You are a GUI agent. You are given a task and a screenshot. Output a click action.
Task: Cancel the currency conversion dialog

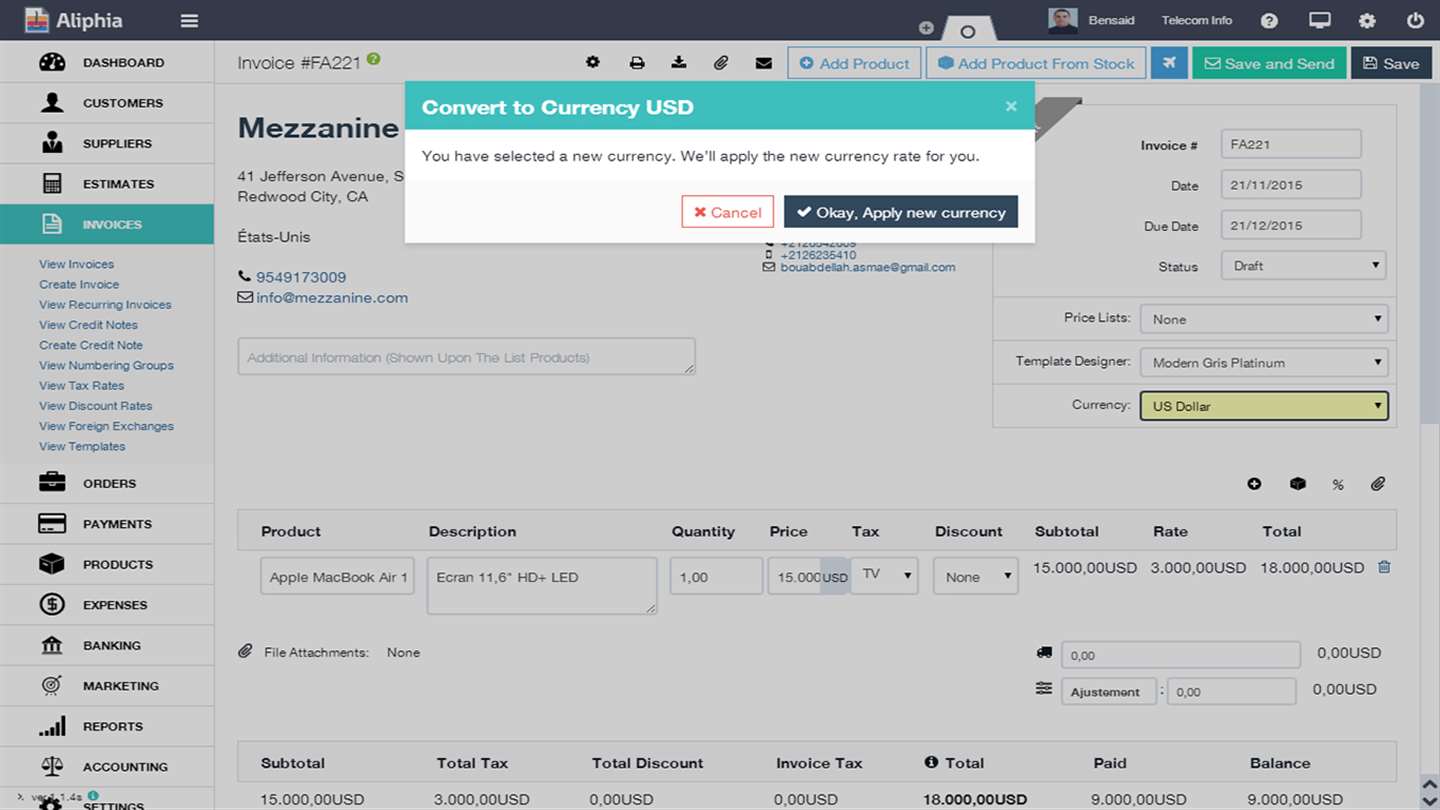click(x=728, y=212)
